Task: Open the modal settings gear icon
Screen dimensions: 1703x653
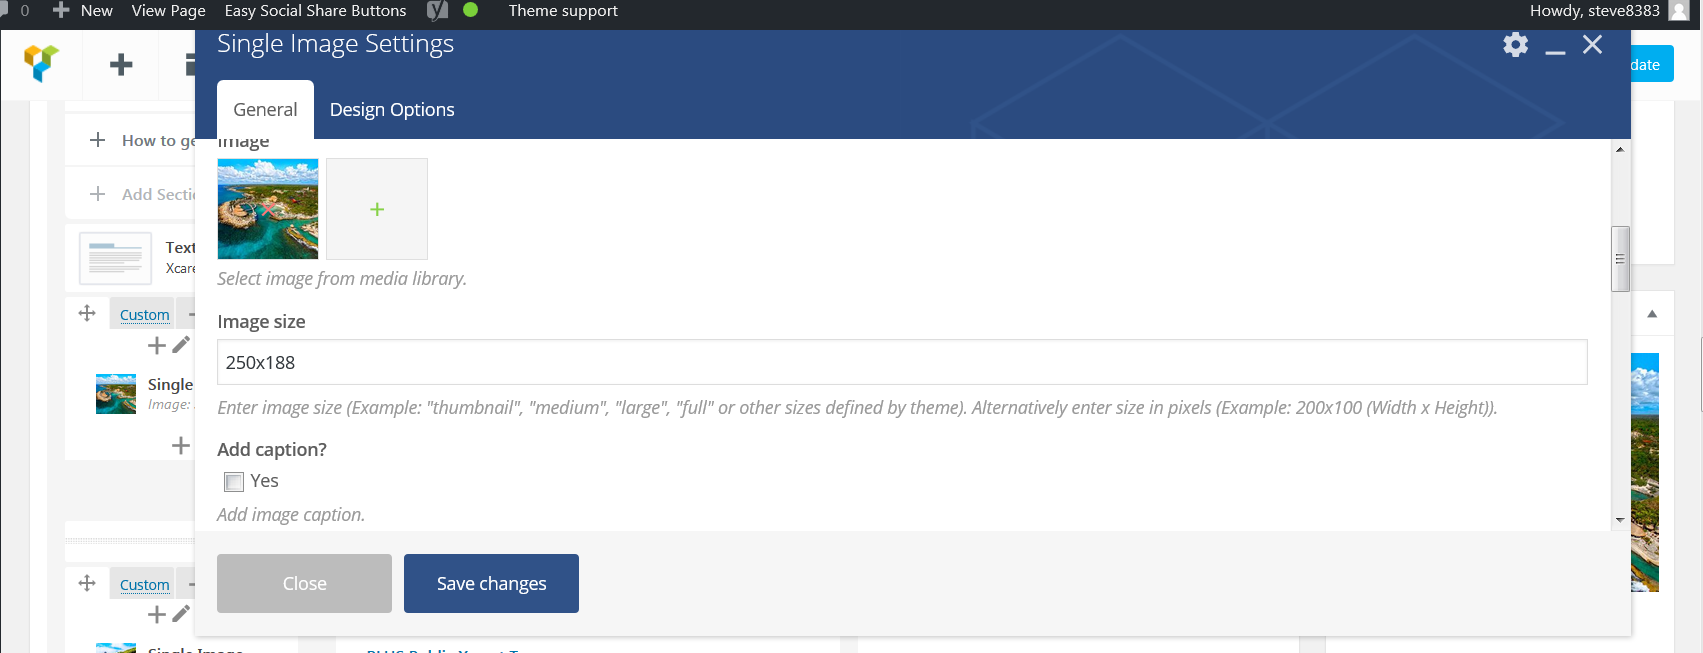Action: [1515, 45]
